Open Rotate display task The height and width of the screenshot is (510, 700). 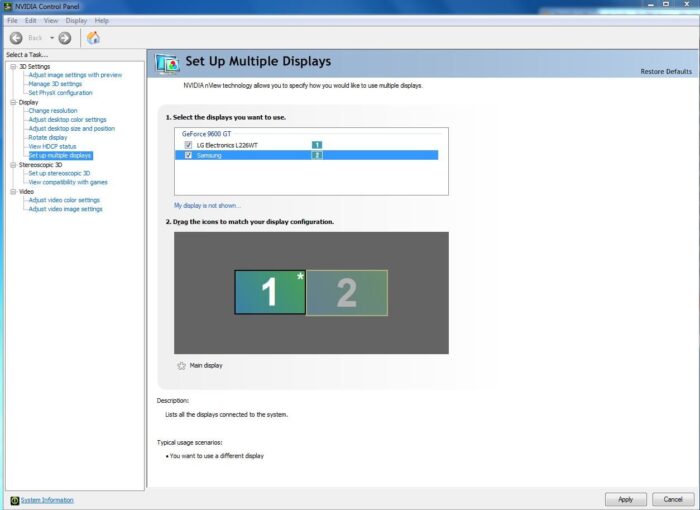pyautogui.click(x=48, y=138)
